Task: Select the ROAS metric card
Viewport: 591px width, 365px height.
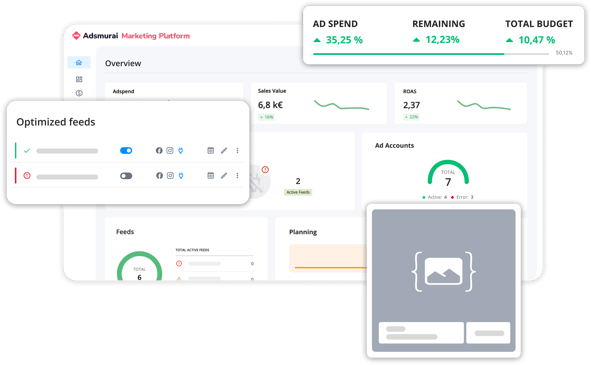Action: click(461, 103)
